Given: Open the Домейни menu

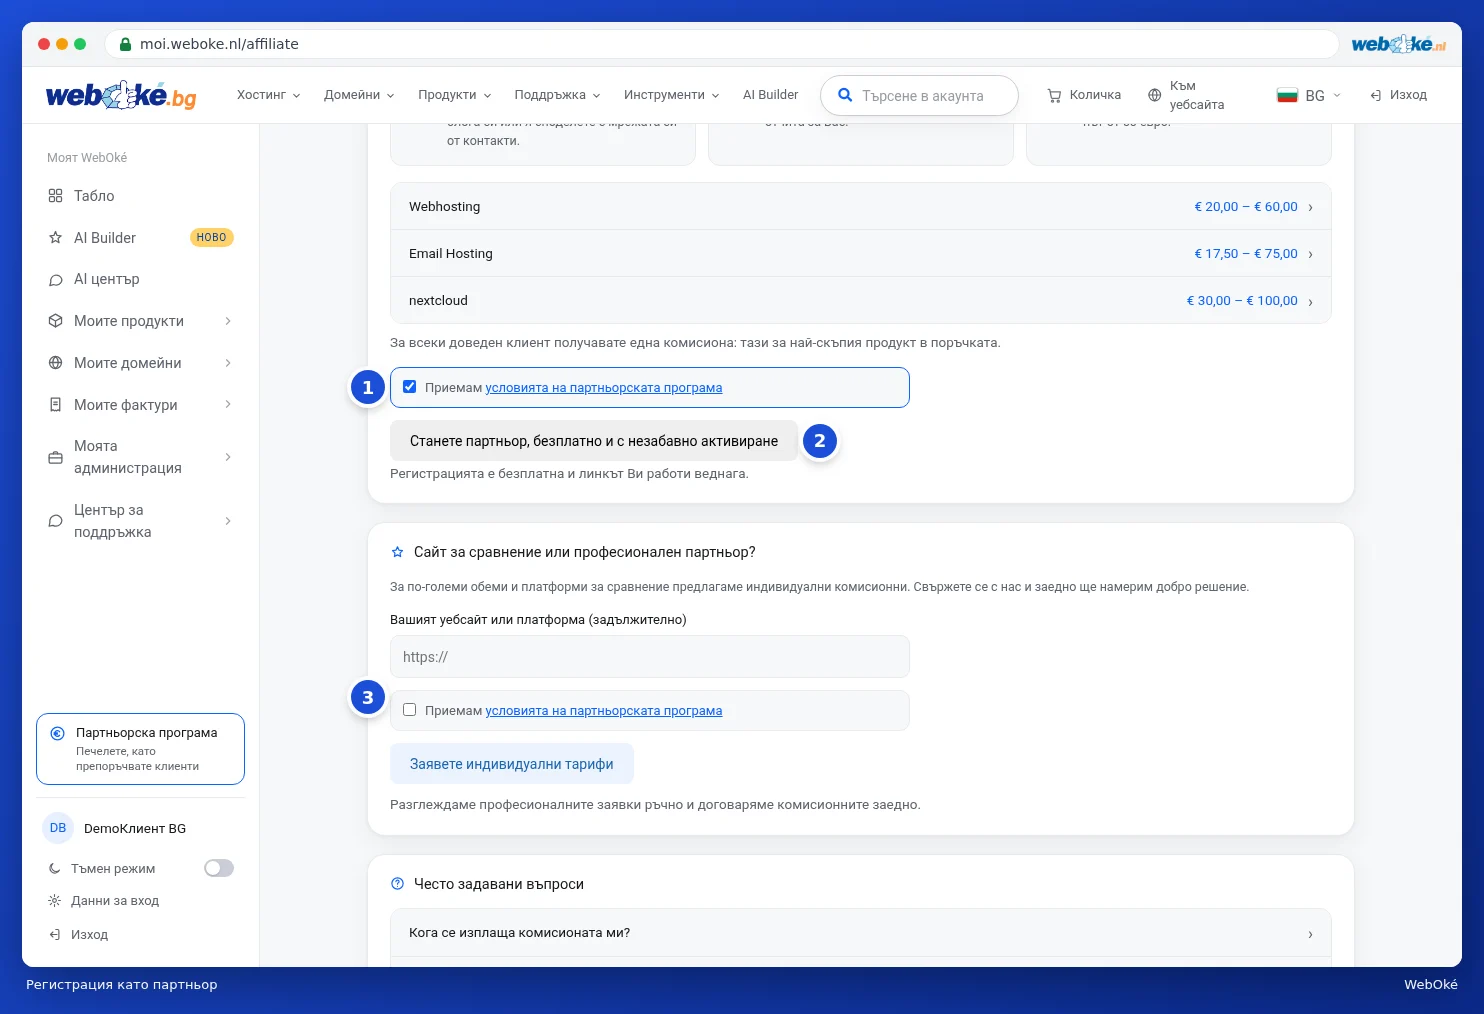Looking at the screenshot, I should coord(359,95).
